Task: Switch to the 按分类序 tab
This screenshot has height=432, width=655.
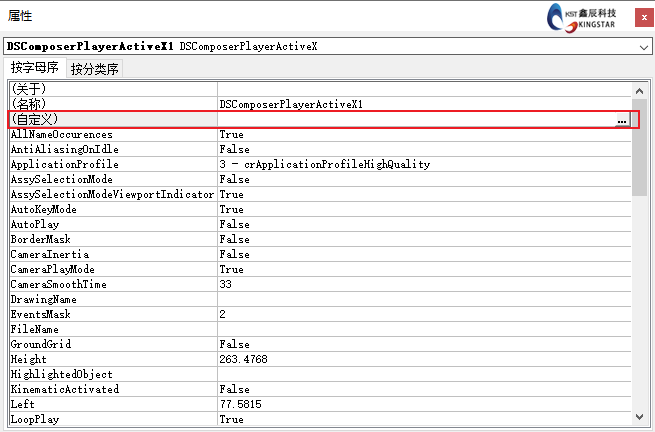Action: click(95, 69)
